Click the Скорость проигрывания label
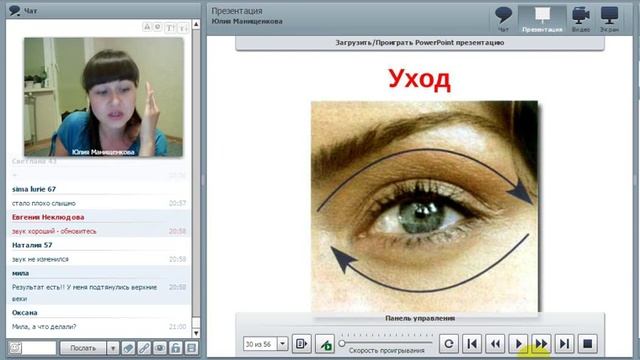 coord(387,351)
